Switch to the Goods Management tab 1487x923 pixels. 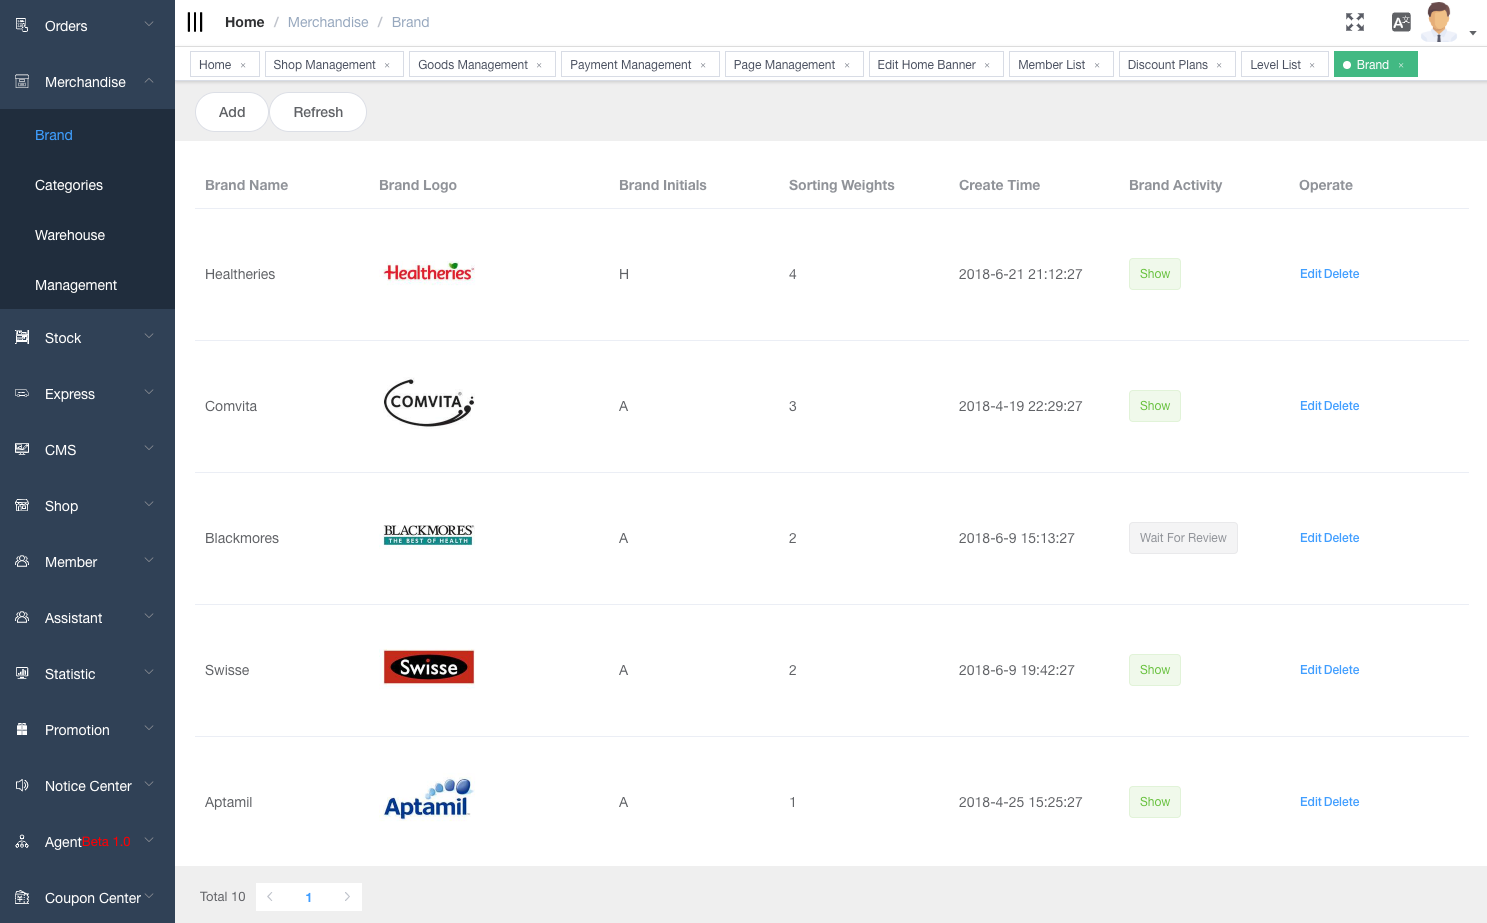(472, 65)
